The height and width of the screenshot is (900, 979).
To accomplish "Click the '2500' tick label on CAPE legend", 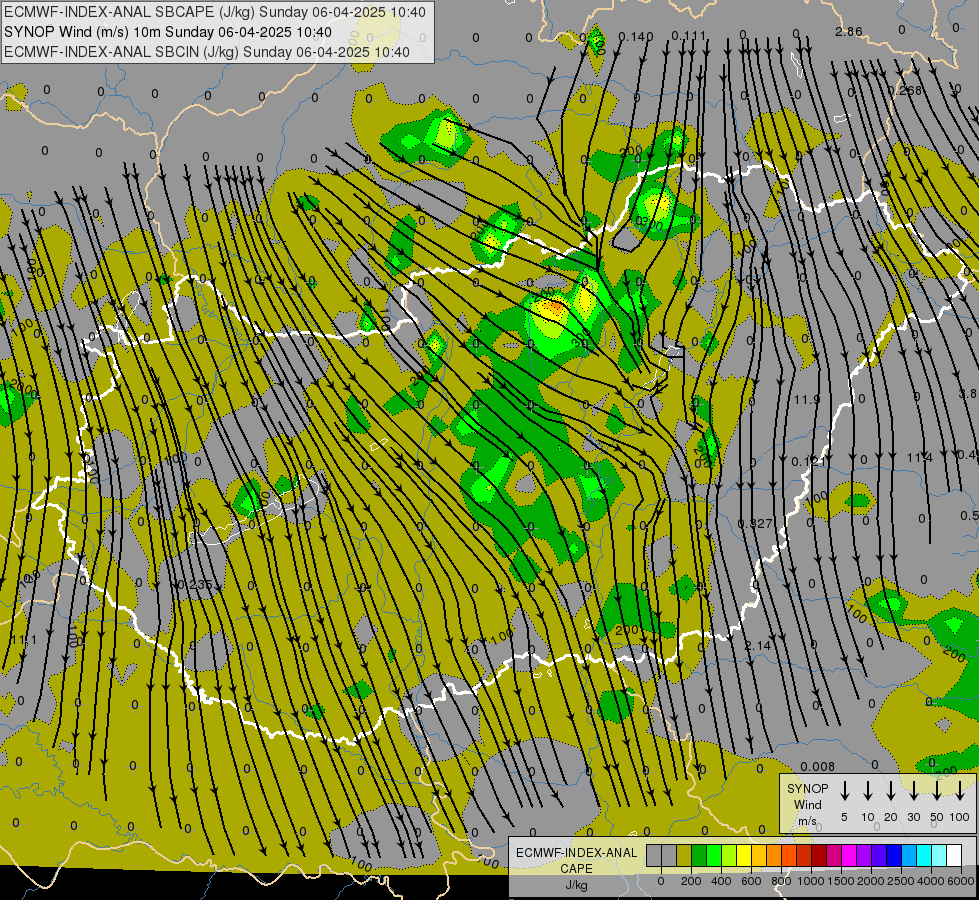I will tap(901, 881).
